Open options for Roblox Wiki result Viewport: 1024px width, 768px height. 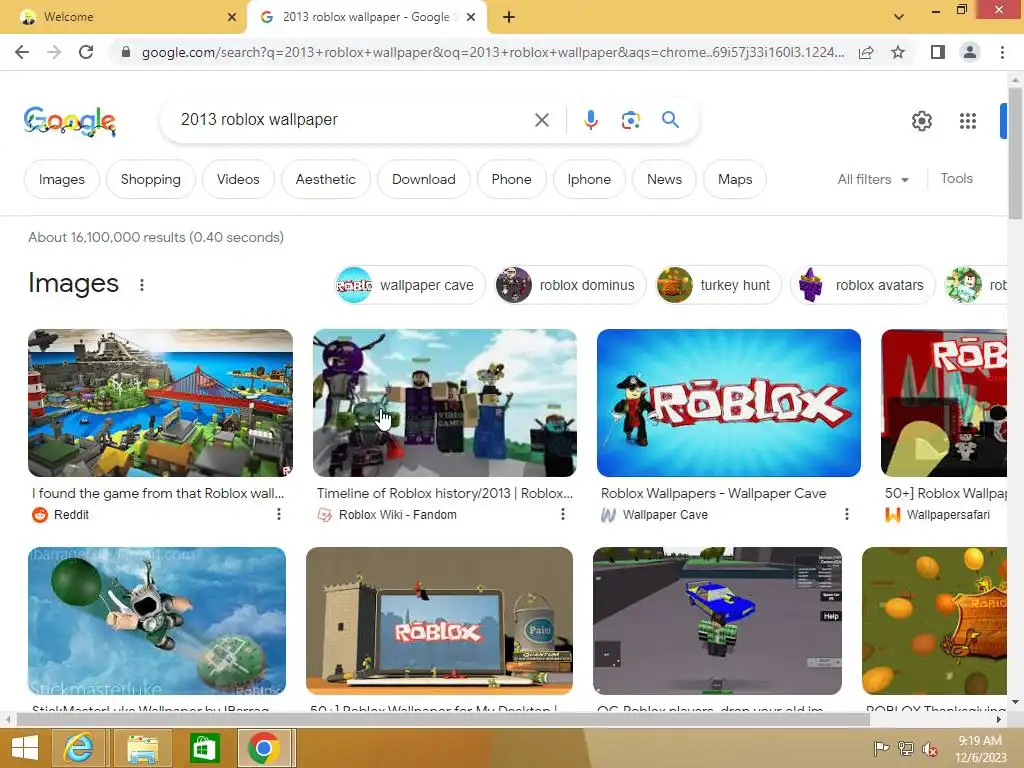point(563,515)
